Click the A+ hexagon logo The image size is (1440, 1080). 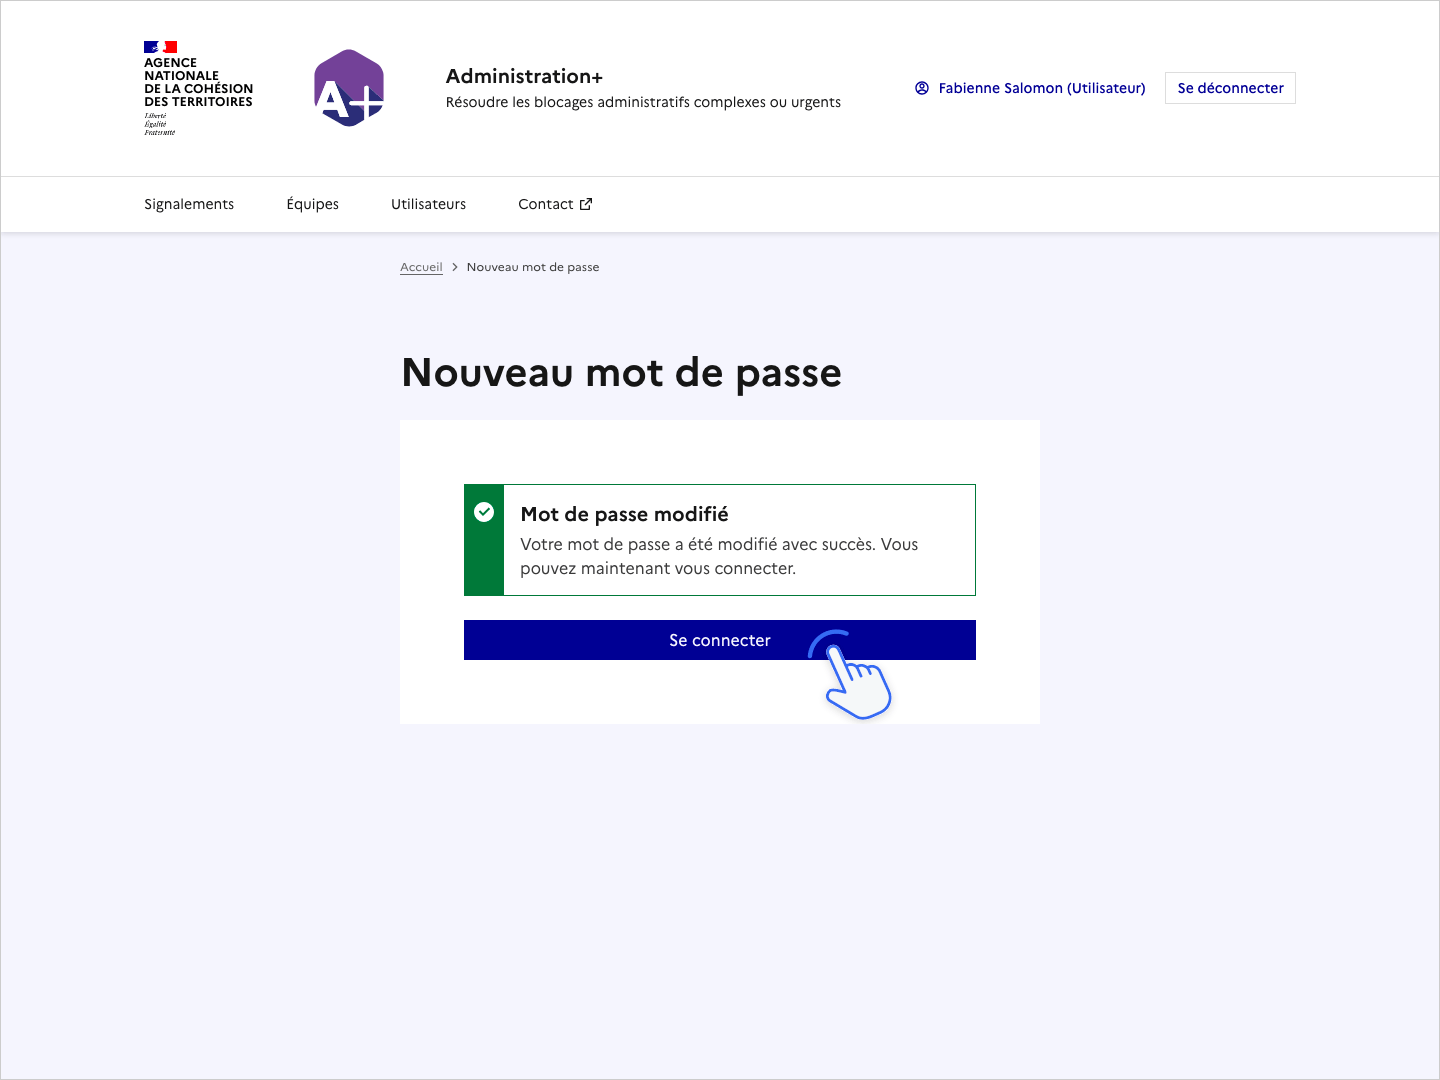(x=348, y=88)
